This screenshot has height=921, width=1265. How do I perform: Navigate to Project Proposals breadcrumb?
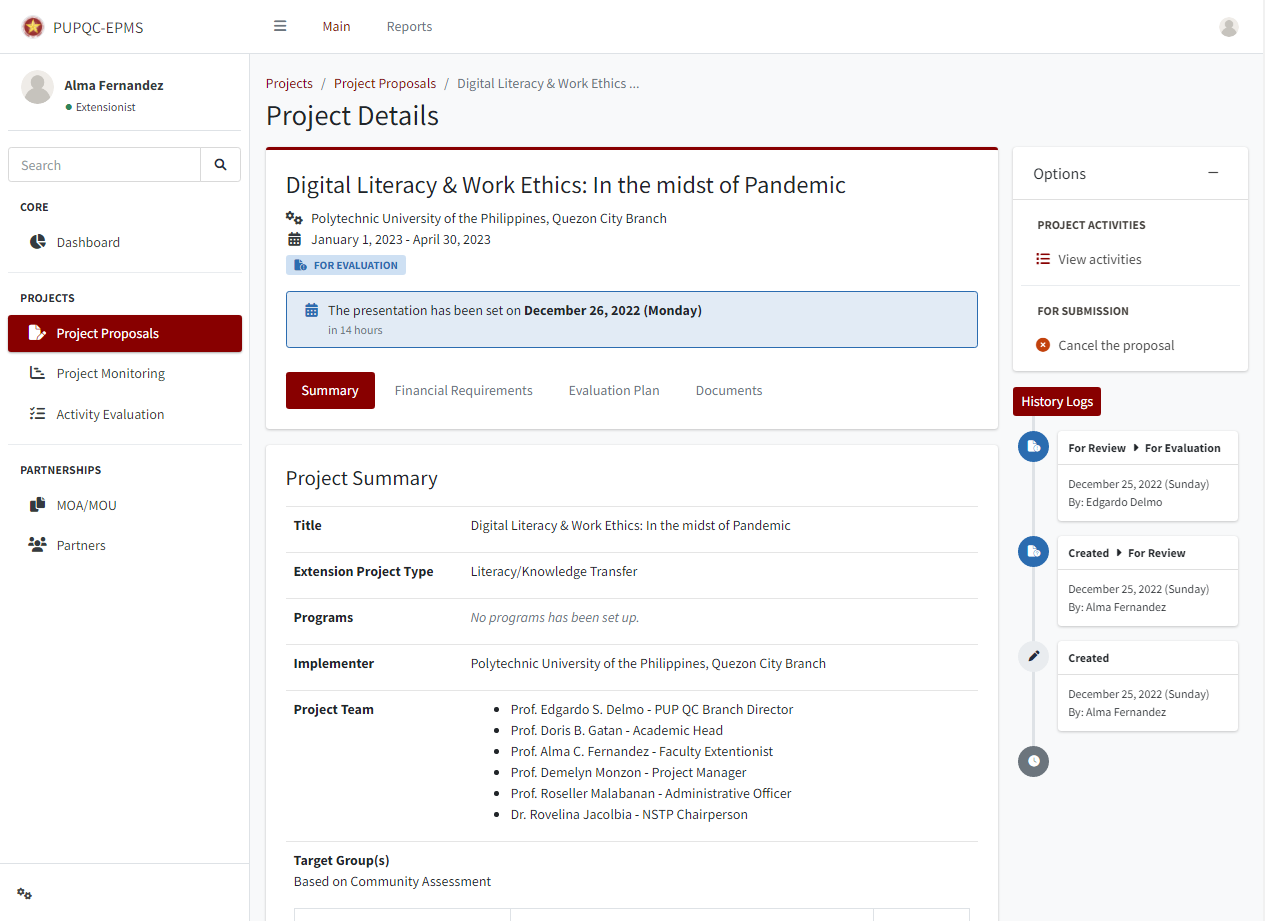[385, 83]
